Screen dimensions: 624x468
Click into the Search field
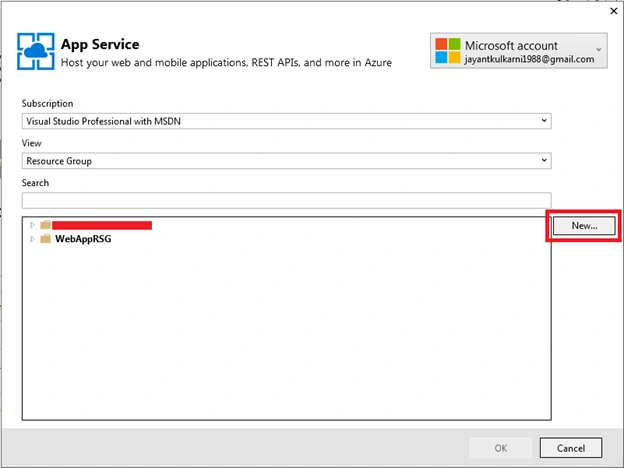coord(287,201)
